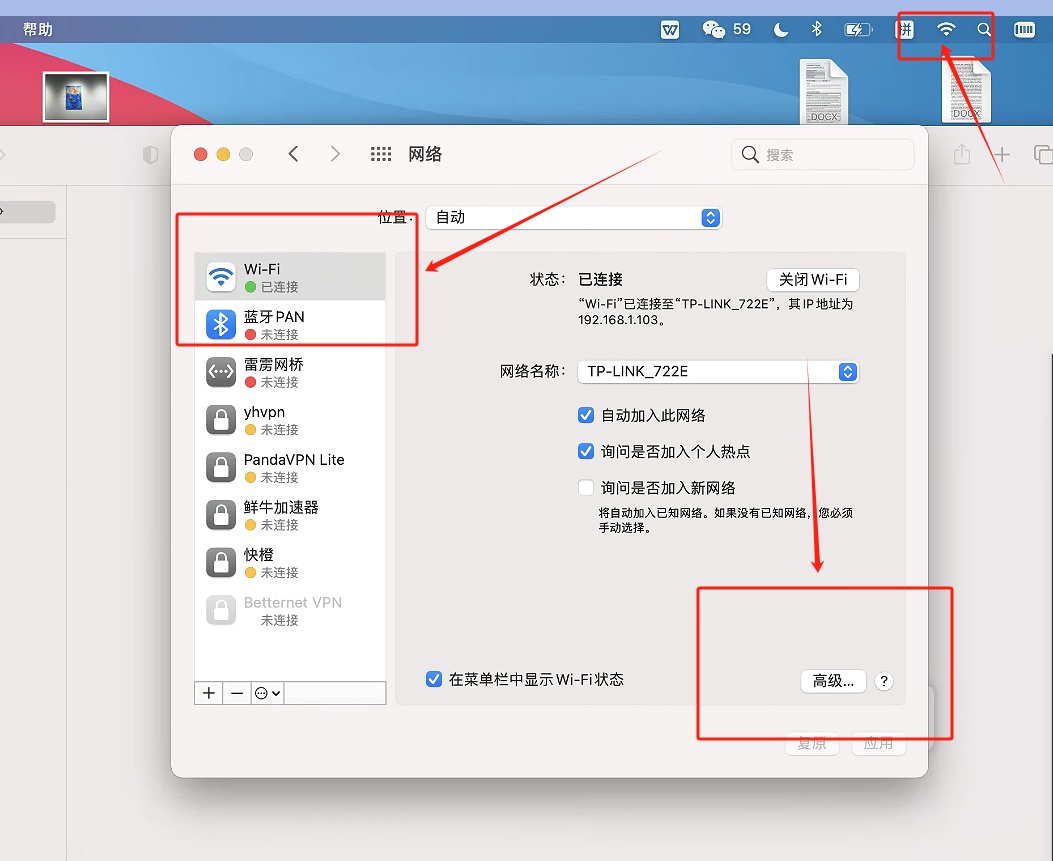Remove service with the minus button
This screenshot has width=1053, height=861.
(236, 693)
